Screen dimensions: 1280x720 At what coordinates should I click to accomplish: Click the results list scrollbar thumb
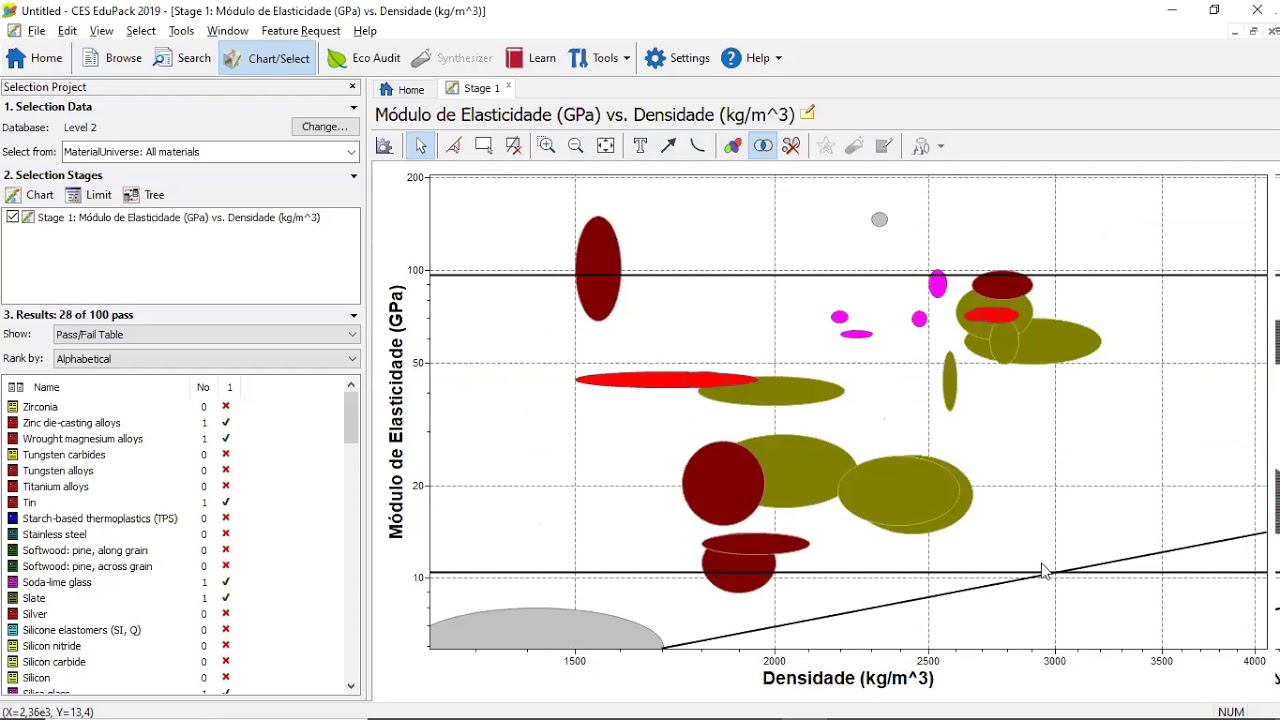(351, 417)
